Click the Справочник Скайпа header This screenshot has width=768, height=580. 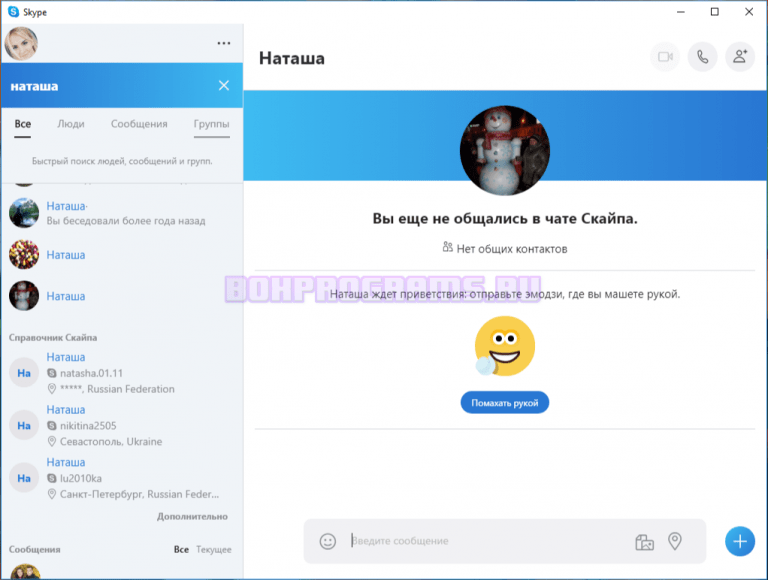pos(53,338)
